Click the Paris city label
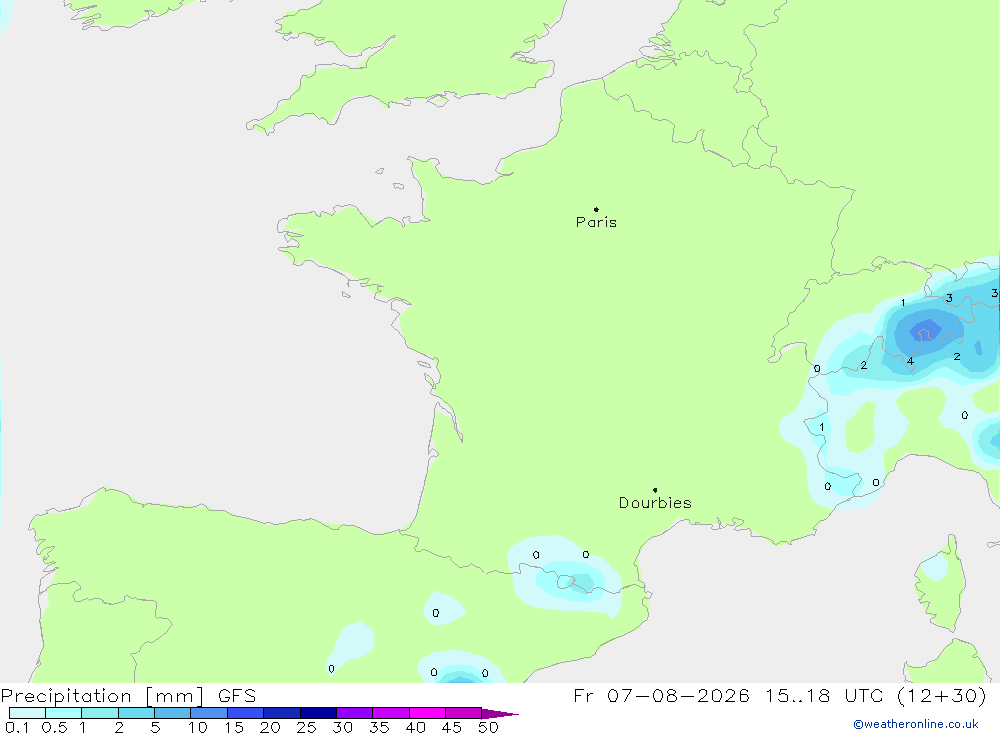The image size is (1000, 733). pyautogui.click(x=596, y=222)
